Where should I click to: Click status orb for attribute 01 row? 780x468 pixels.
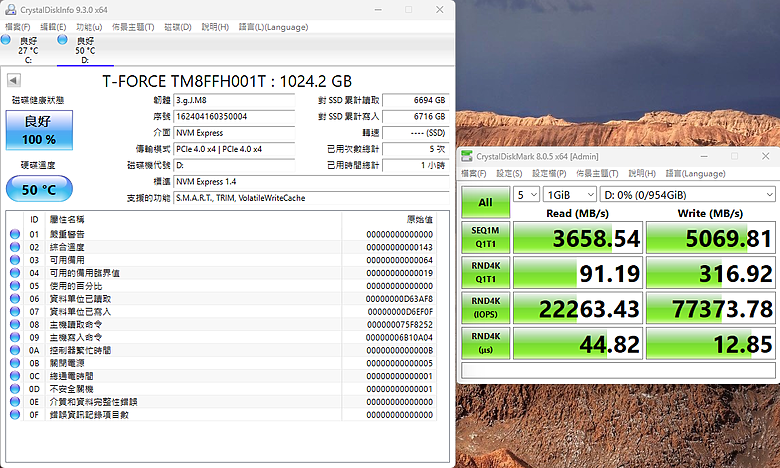click(x=15, y=234)
